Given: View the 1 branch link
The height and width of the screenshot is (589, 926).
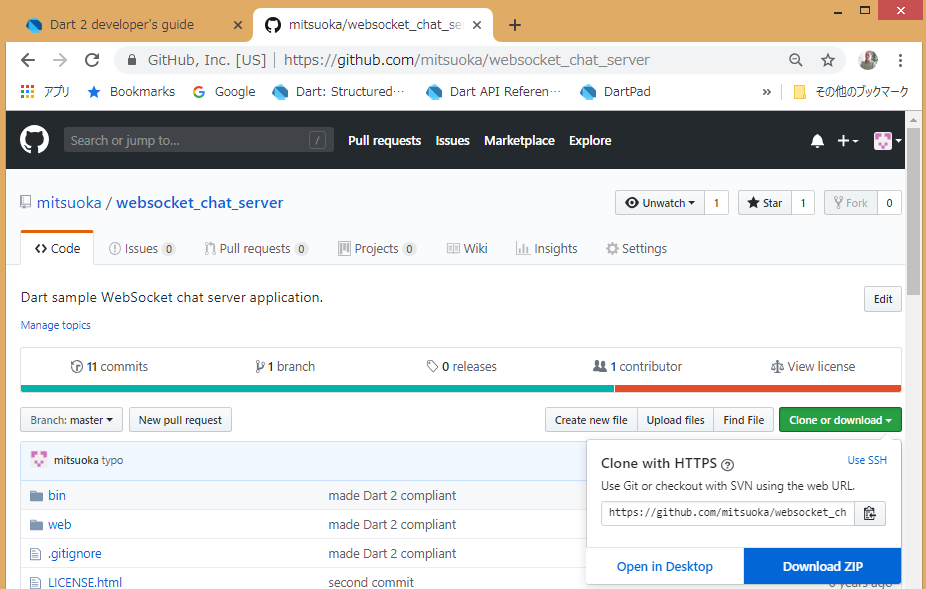Looking at the screenshot, I should [x=285, y=366].
